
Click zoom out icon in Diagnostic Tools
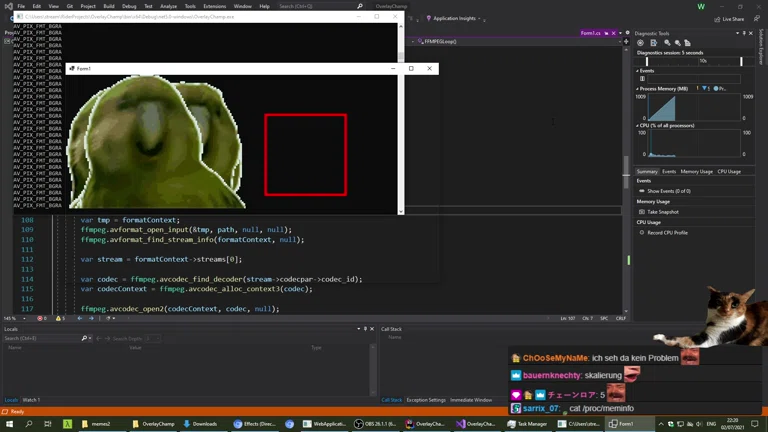(677, 43)
